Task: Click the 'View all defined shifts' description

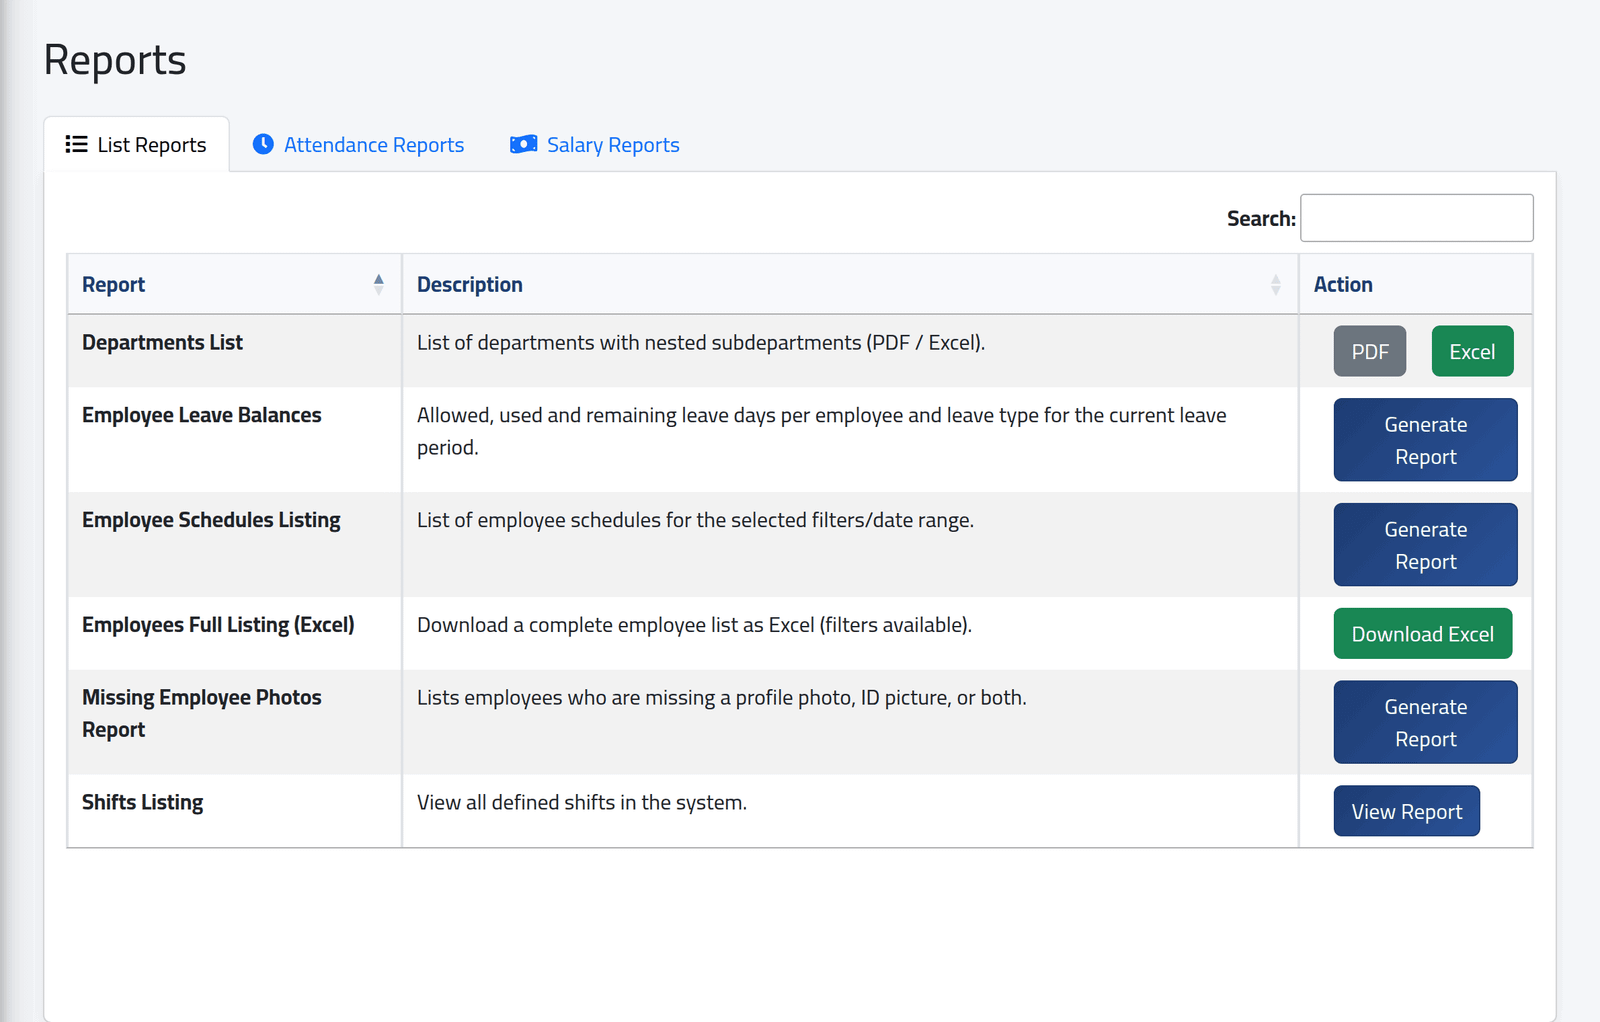Action: (581, 802)
